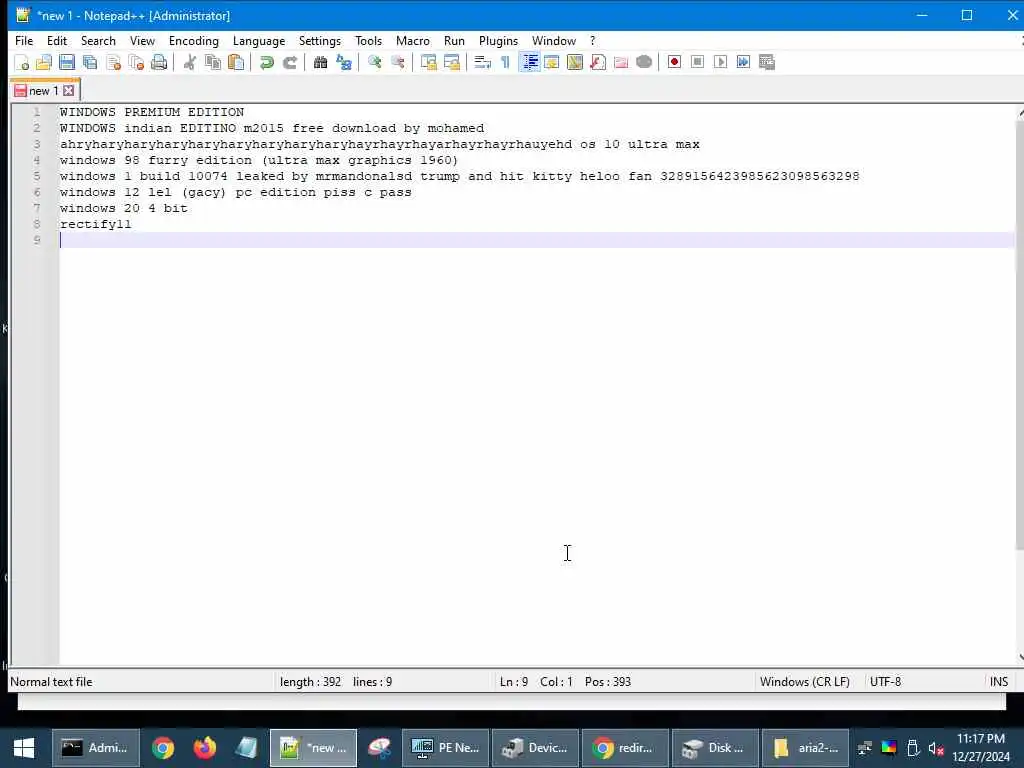The height and width of the screenshot is (768, 1024).
Task: Toggle synchronize vertical scrolling icon
Action: (x=428, y=62)
